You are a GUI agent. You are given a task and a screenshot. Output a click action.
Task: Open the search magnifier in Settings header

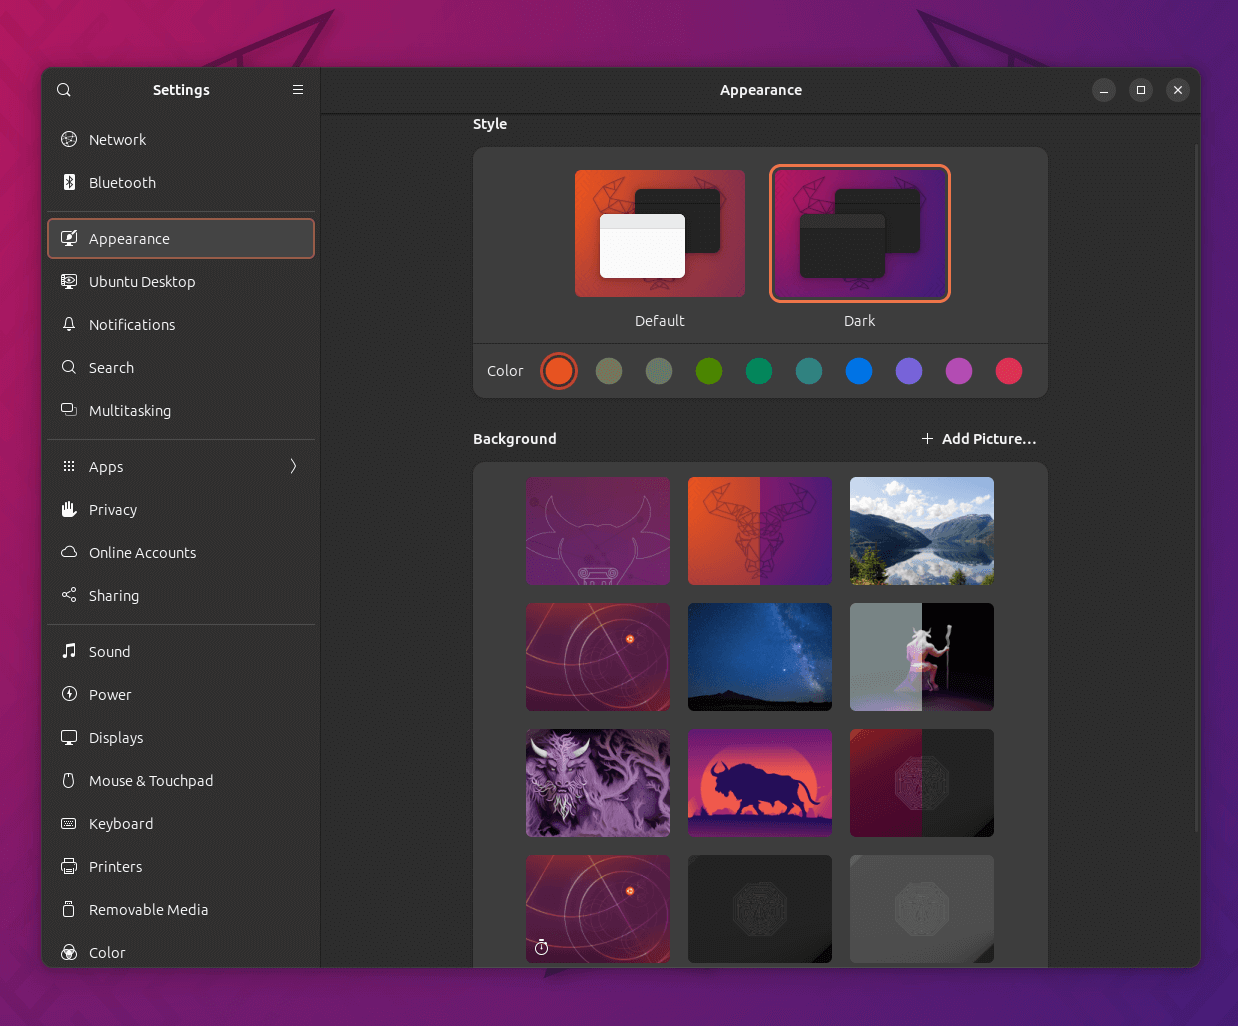63,89
